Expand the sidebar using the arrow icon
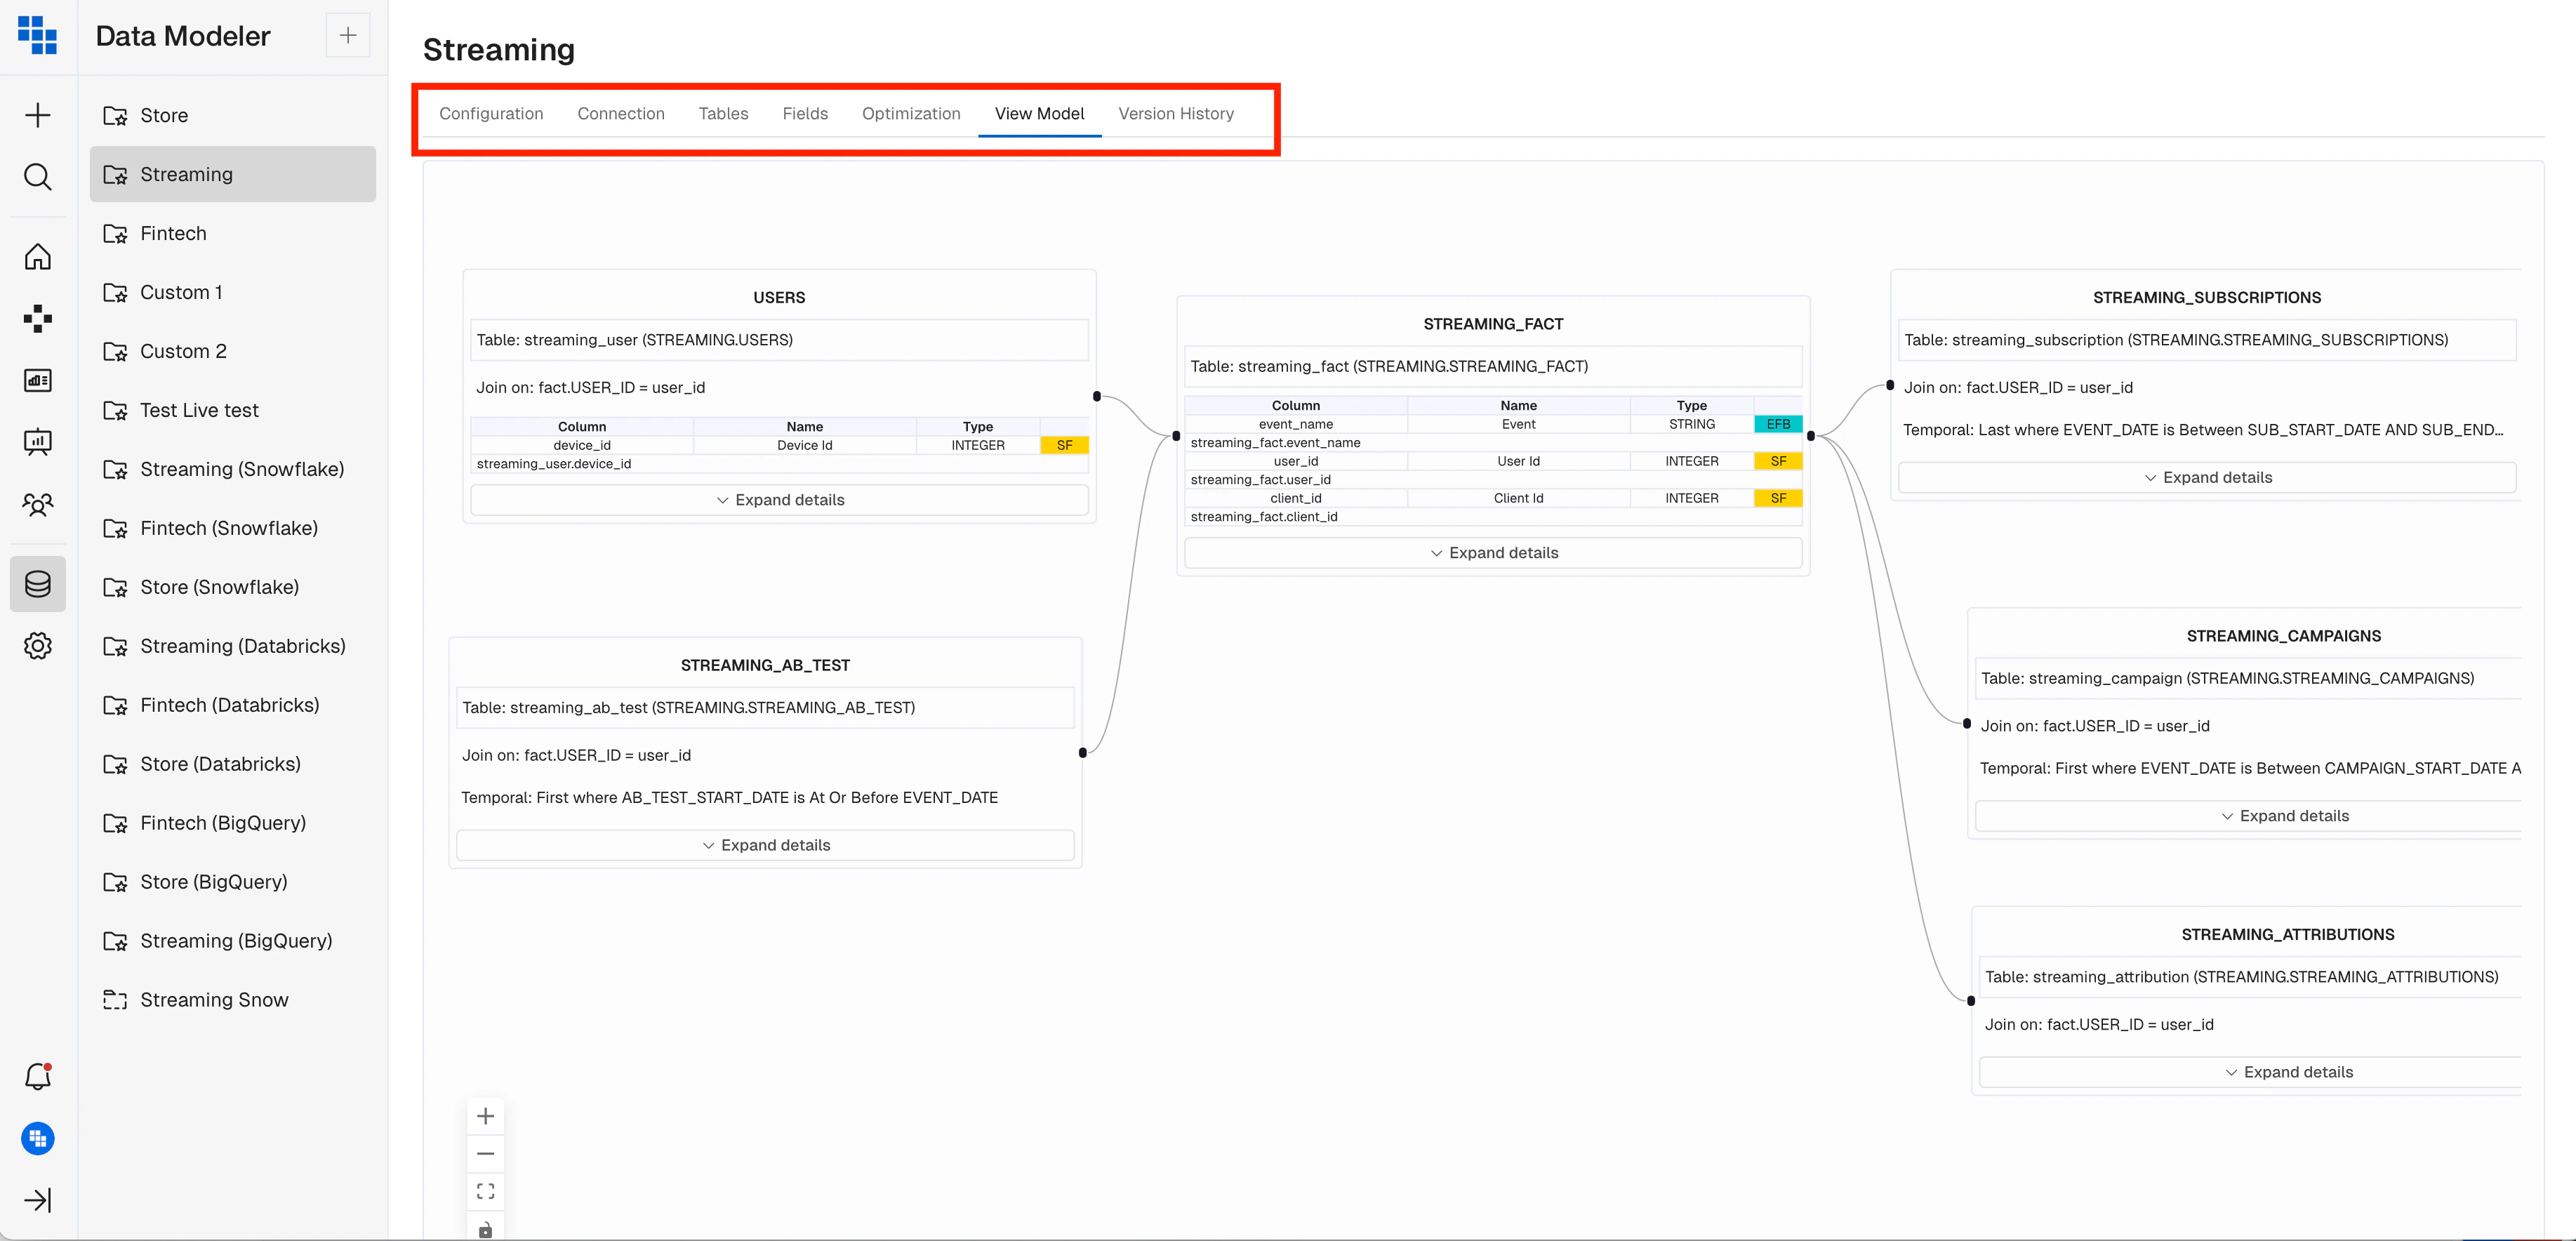 (37, 1200)
